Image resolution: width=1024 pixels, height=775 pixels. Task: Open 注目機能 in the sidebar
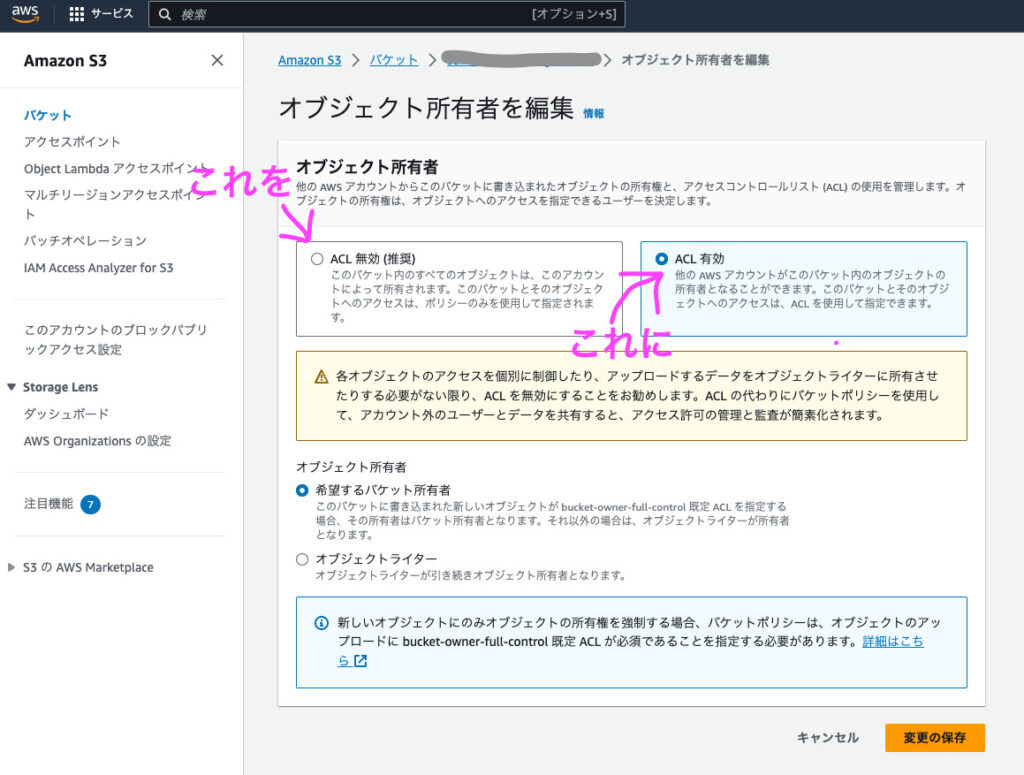[48, 503]
